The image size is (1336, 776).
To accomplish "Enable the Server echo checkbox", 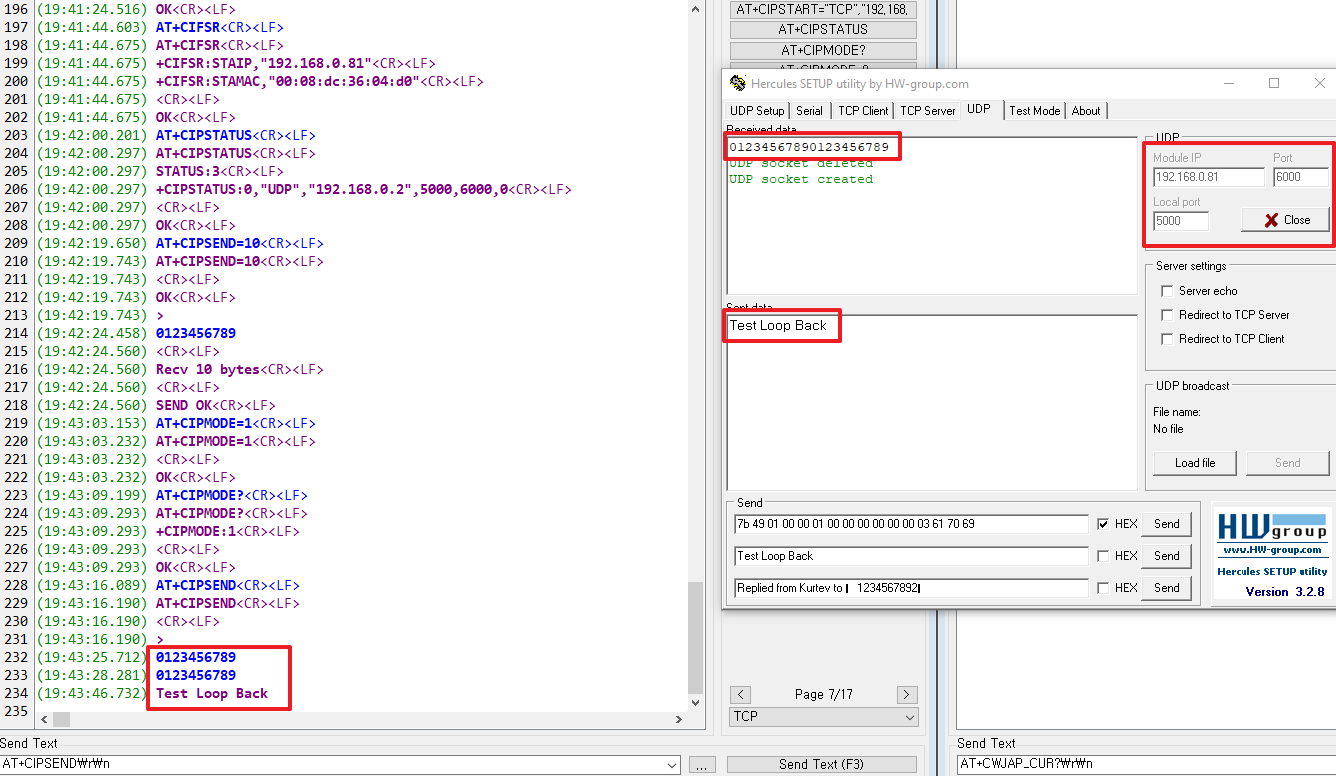I will click(1167, 291).
